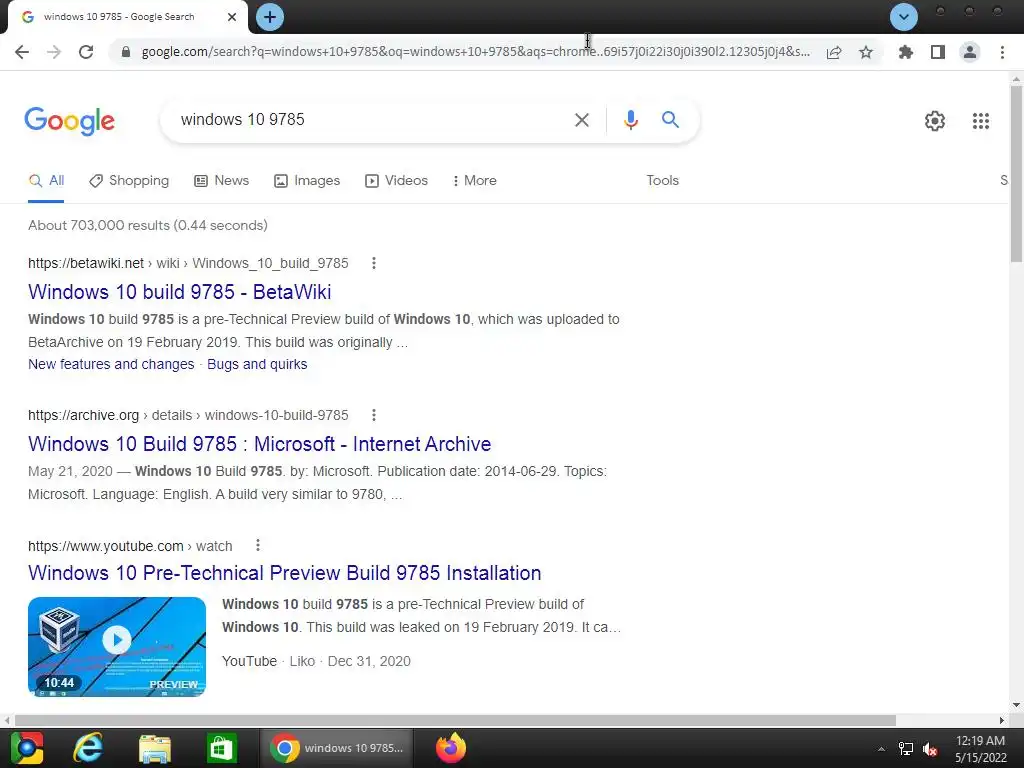Open the Internet Archive result title

coord(259,444)
